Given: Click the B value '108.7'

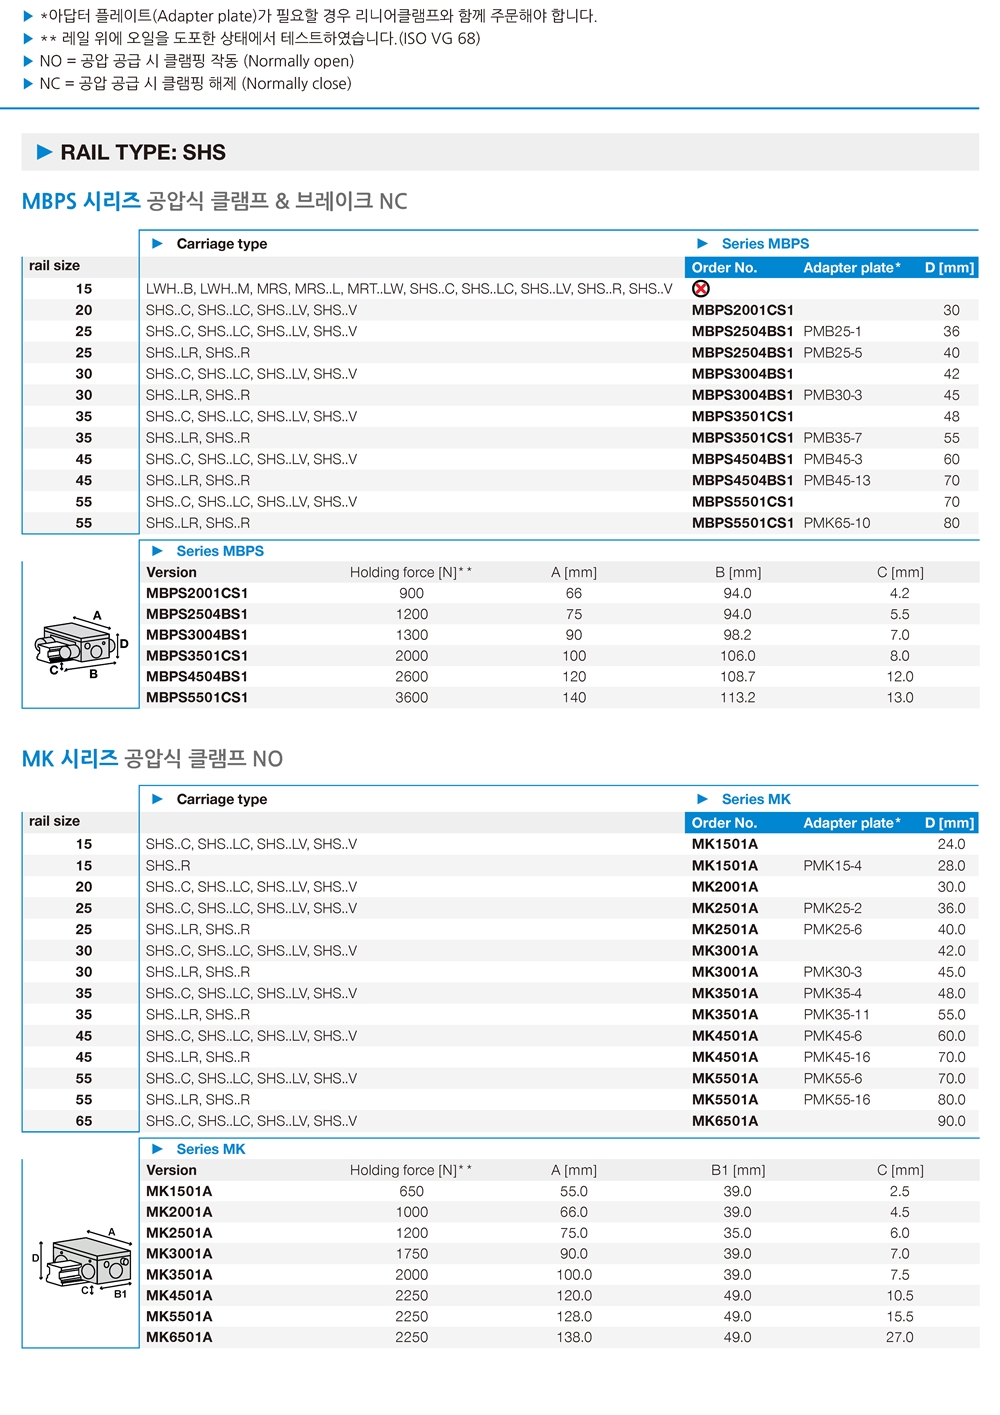Looking at the screenshot, I should click(738, 677).
